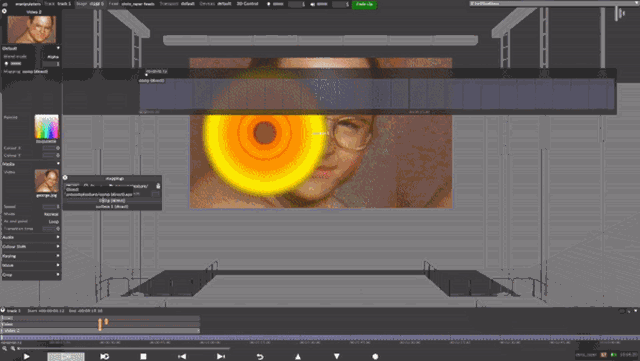Click the Stop transport button
The width and height of the screenshot is (640, 361).
click(143, 357)
